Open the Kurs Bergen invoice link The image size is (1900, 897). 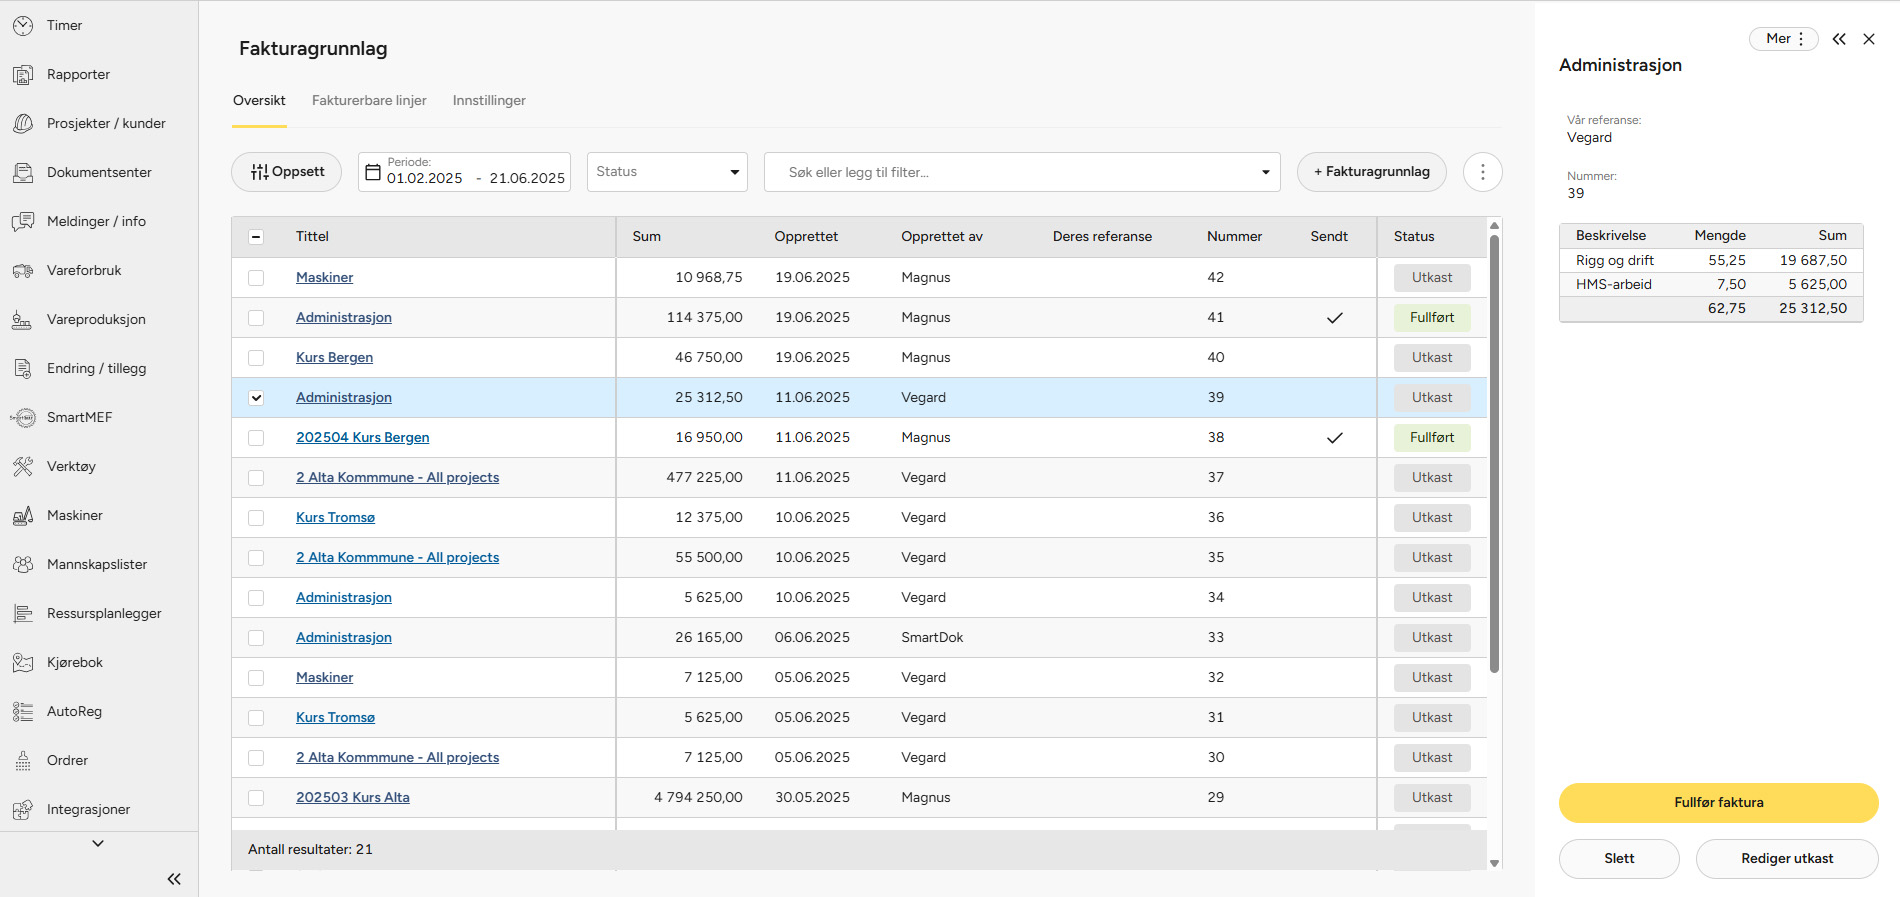334,357
